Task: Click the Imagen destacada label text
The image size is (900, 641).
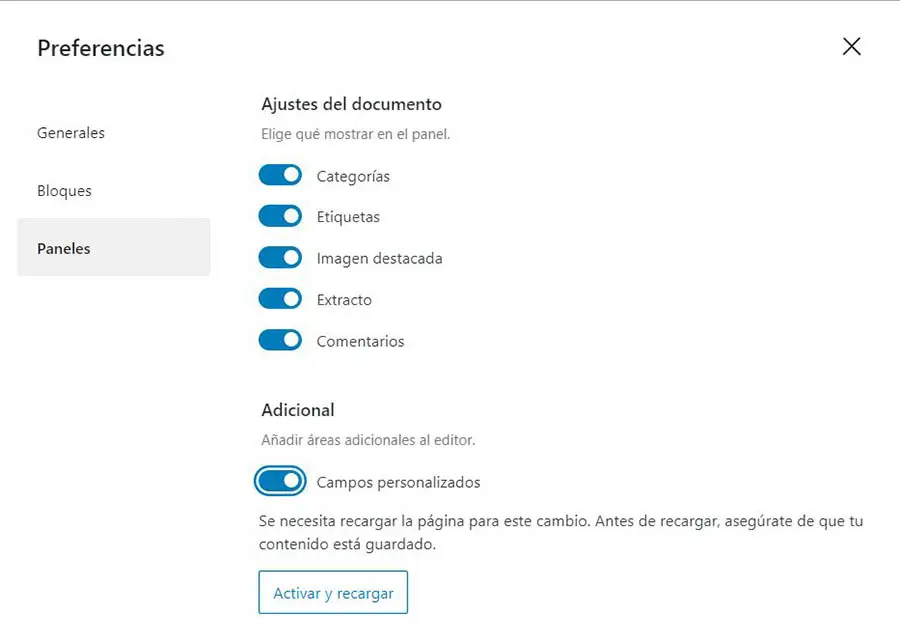Action: click(379, 259)
